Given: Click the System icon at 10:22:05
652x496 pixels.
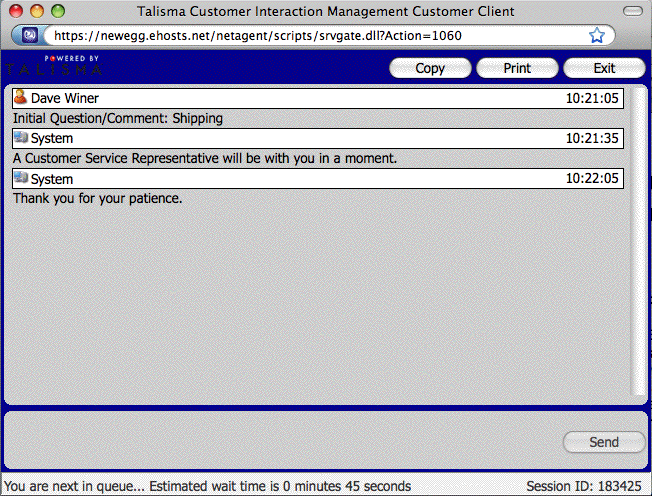Looking at the screenshot, I should (20, 178).
